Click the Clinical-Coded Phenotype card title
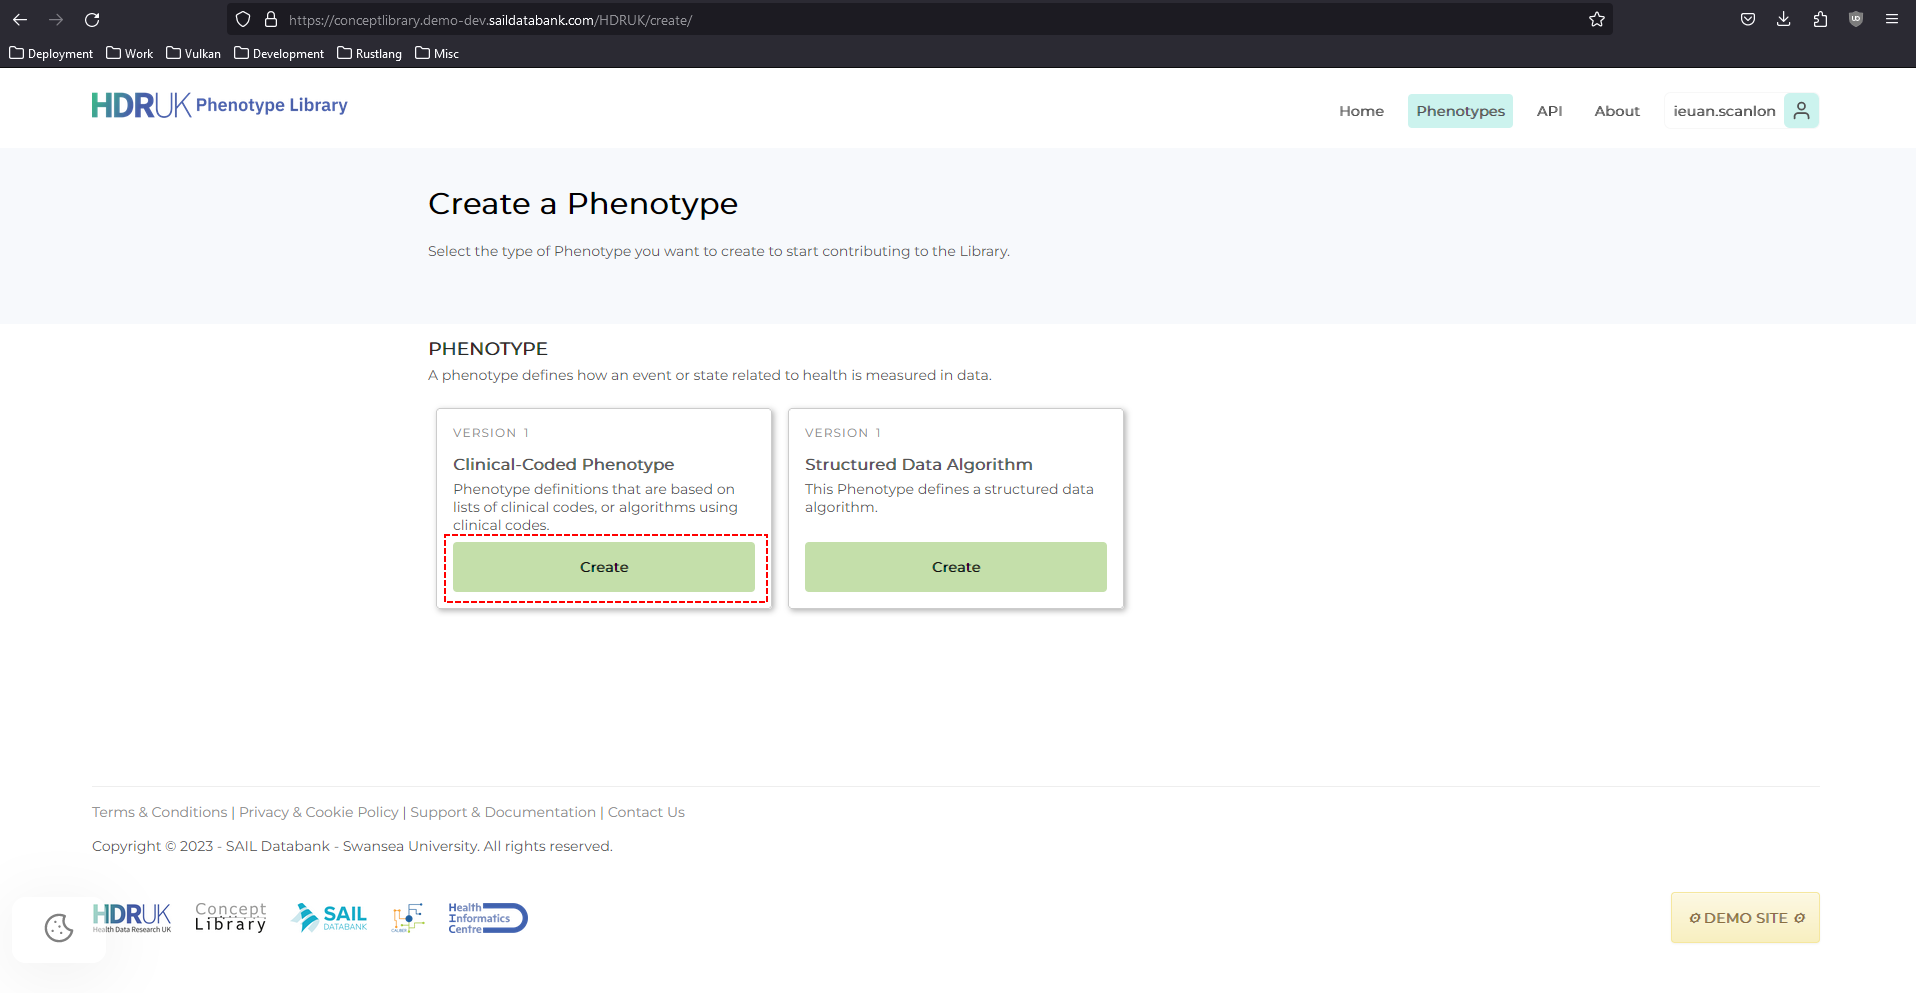This screenshot has width=1916, height=993. (x=564, y=464)
